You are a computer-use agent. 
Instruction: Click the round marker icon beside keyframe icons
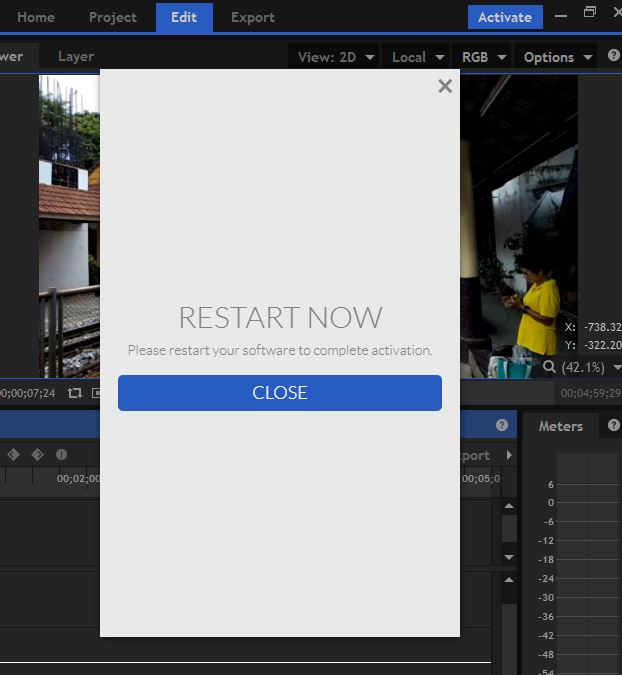(61, 455)
